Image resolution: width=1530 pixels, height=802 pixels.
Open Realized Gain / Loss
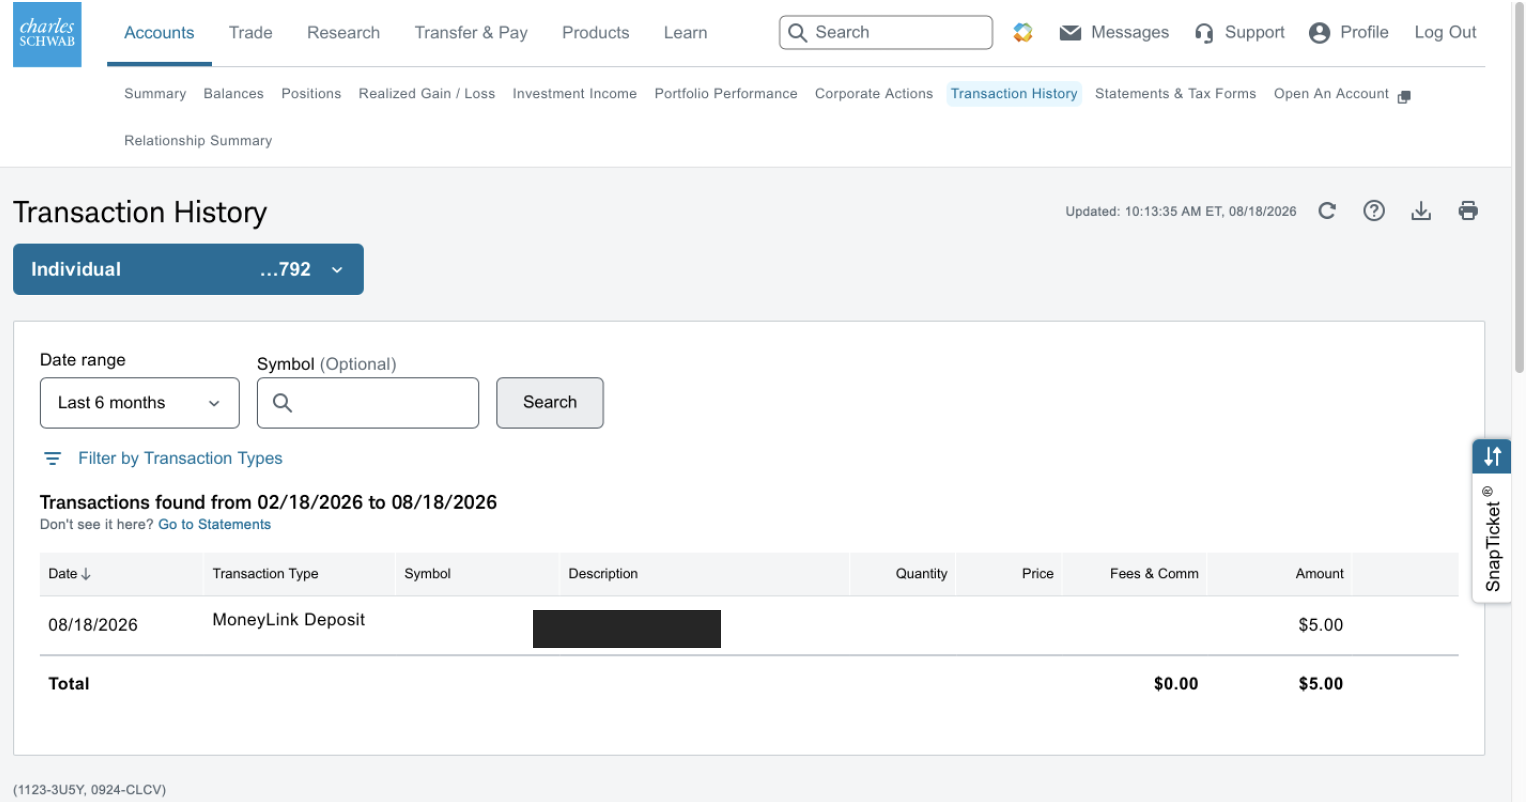click(427, 94)
